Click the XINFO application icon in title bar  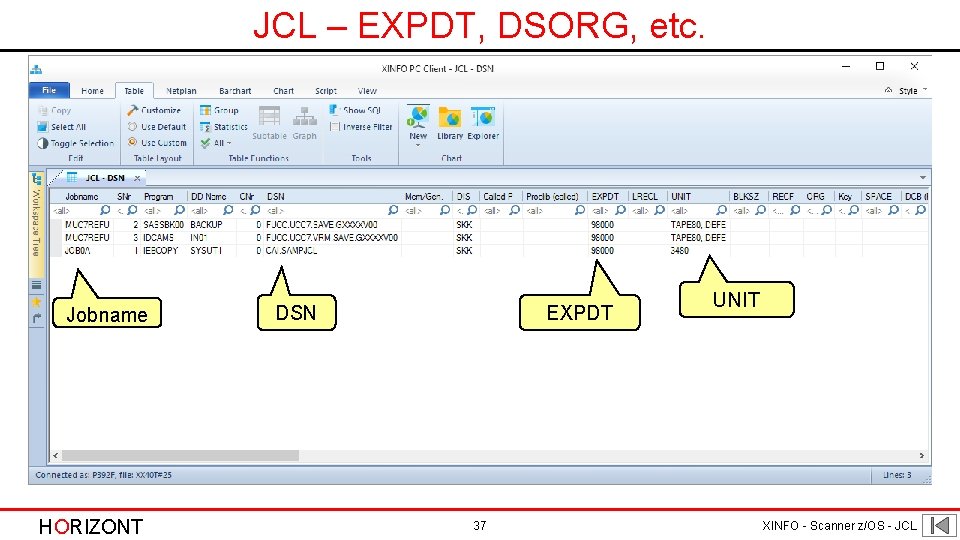[x=36, y=69]
